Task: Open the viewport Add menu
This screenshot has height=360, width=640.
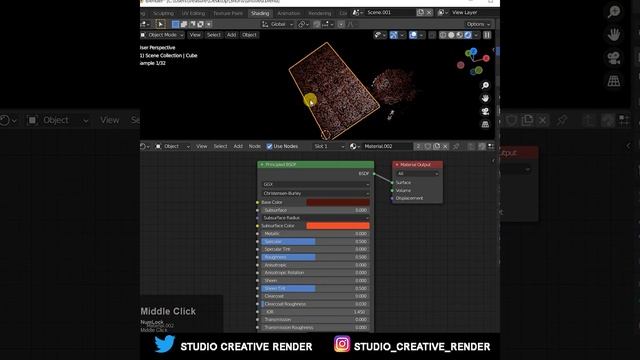Action: coord(231,35)
